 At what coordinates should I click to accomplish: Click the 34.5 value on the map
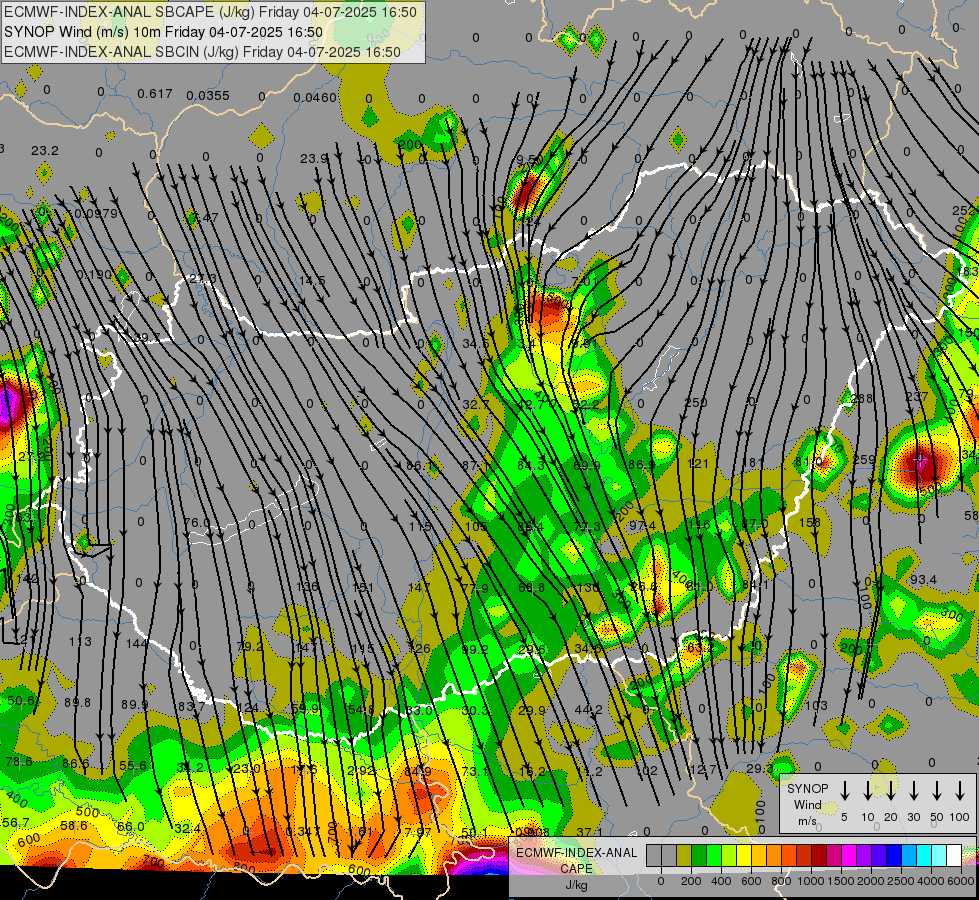476,344
